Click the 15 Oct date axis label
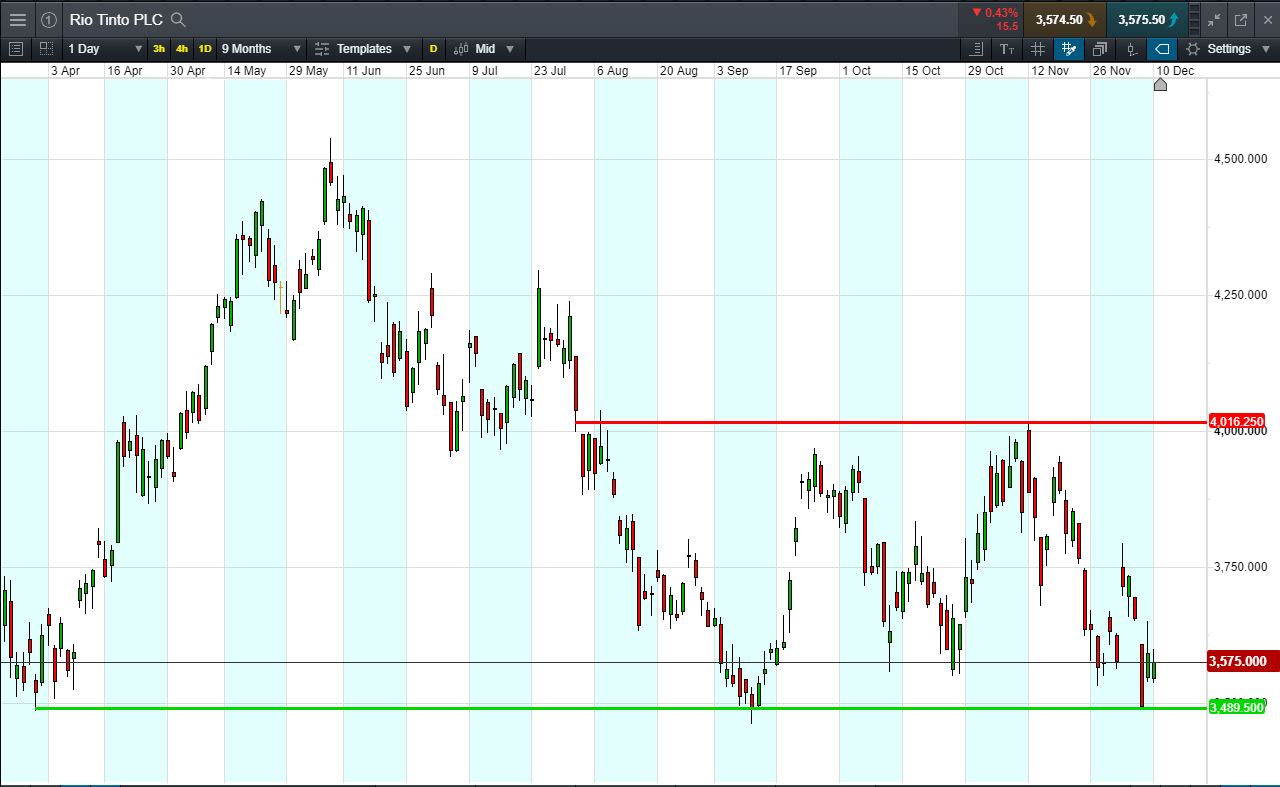This screenshot has width=1280, height=787. coord(923,71)
